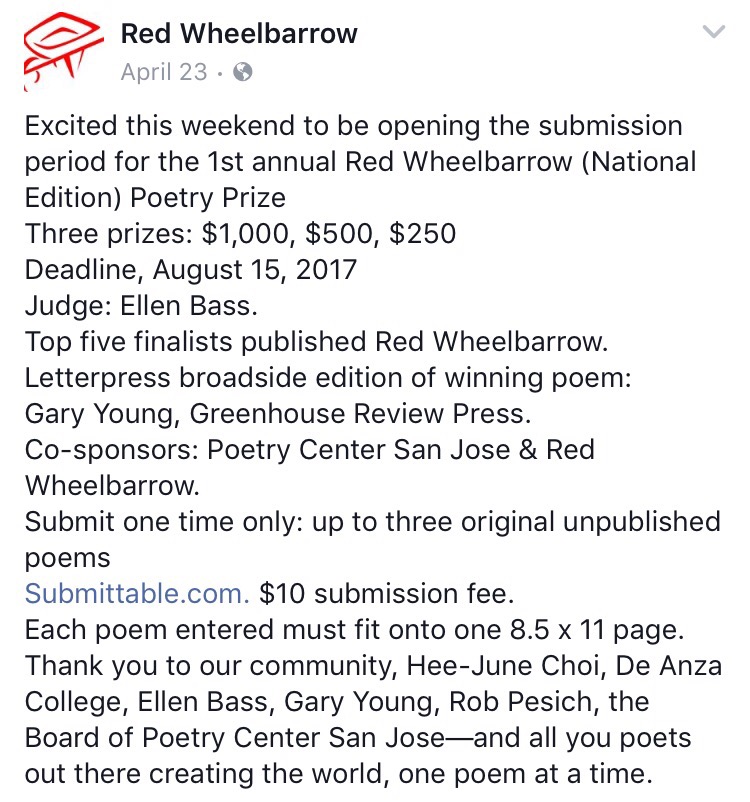Click the globe public privacy icon
This screenshot has width=750, height=802.
[243, 72]
